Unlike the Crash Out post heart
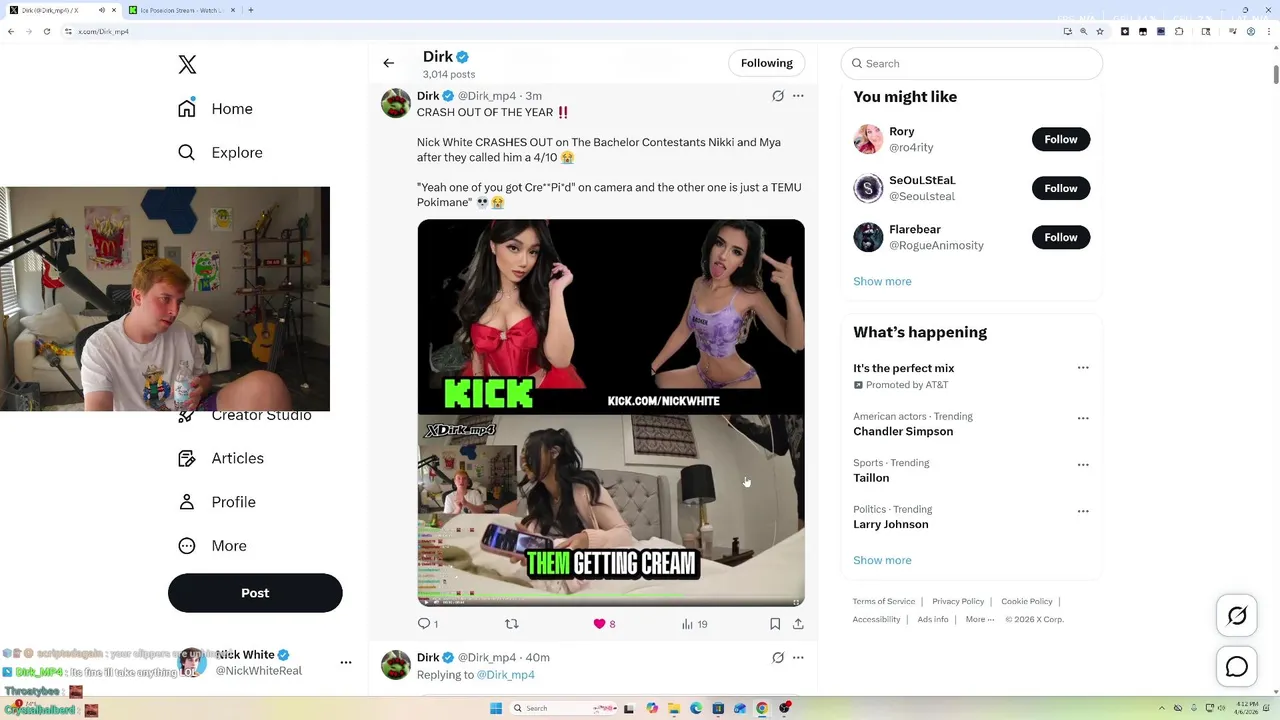This screenshot has height=720, width=1280. 600,624
